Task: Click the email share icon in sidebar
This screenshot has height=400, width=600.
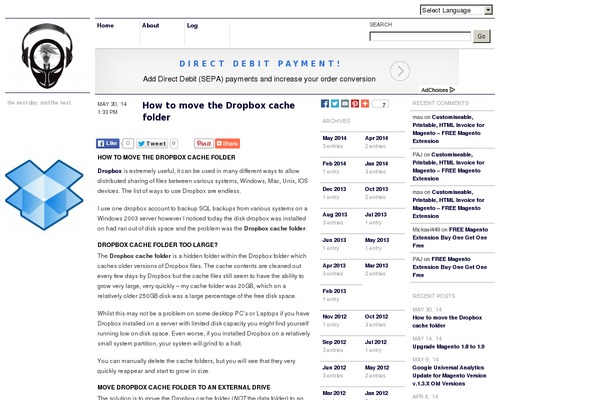Action: 345,103
